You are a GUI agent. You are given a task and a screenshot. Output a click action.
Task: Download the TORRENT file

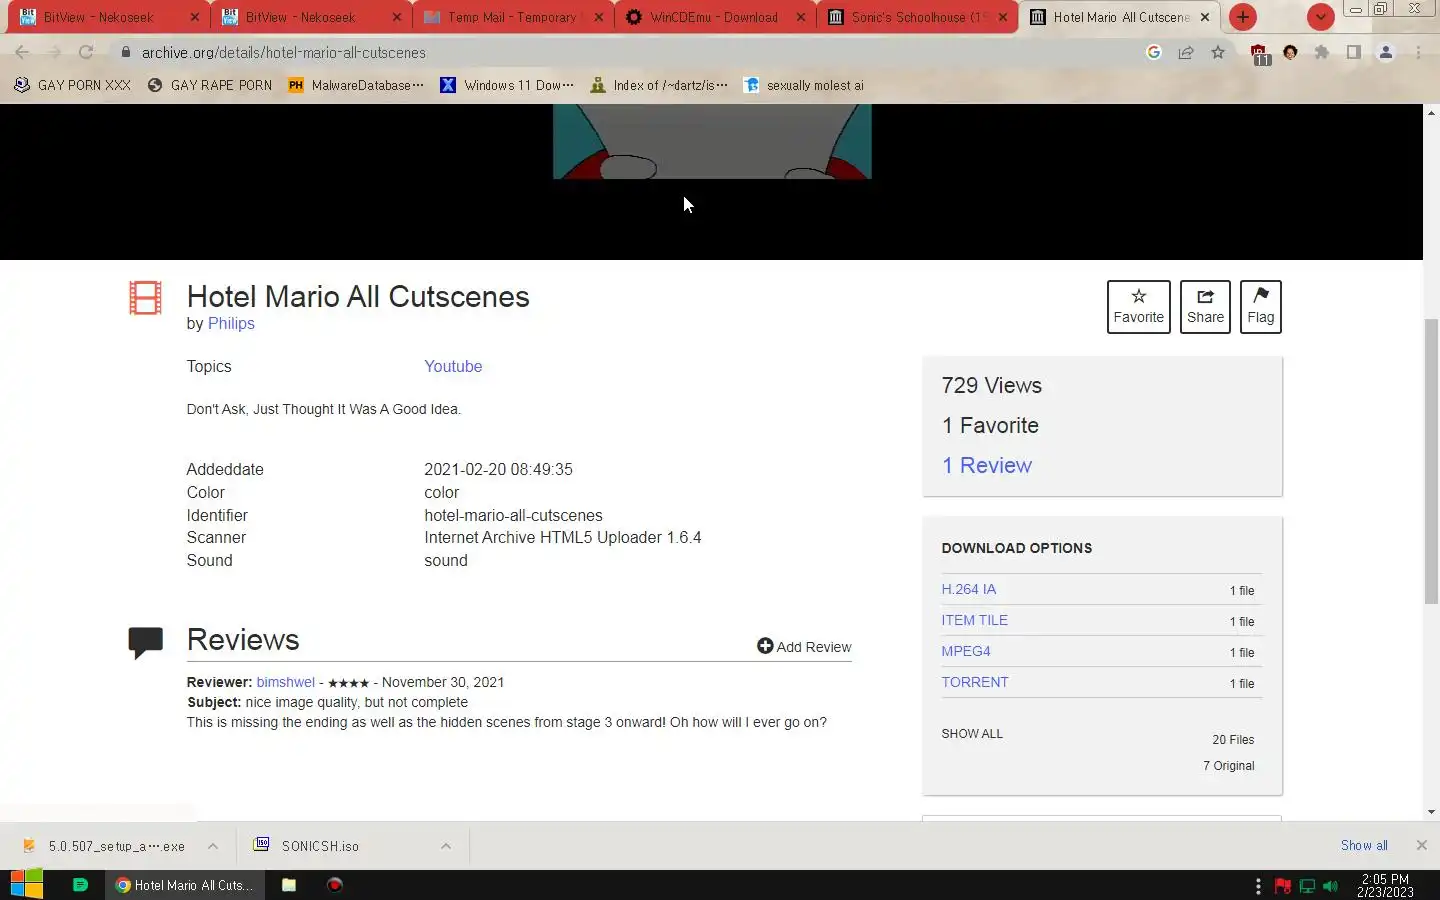974,682
